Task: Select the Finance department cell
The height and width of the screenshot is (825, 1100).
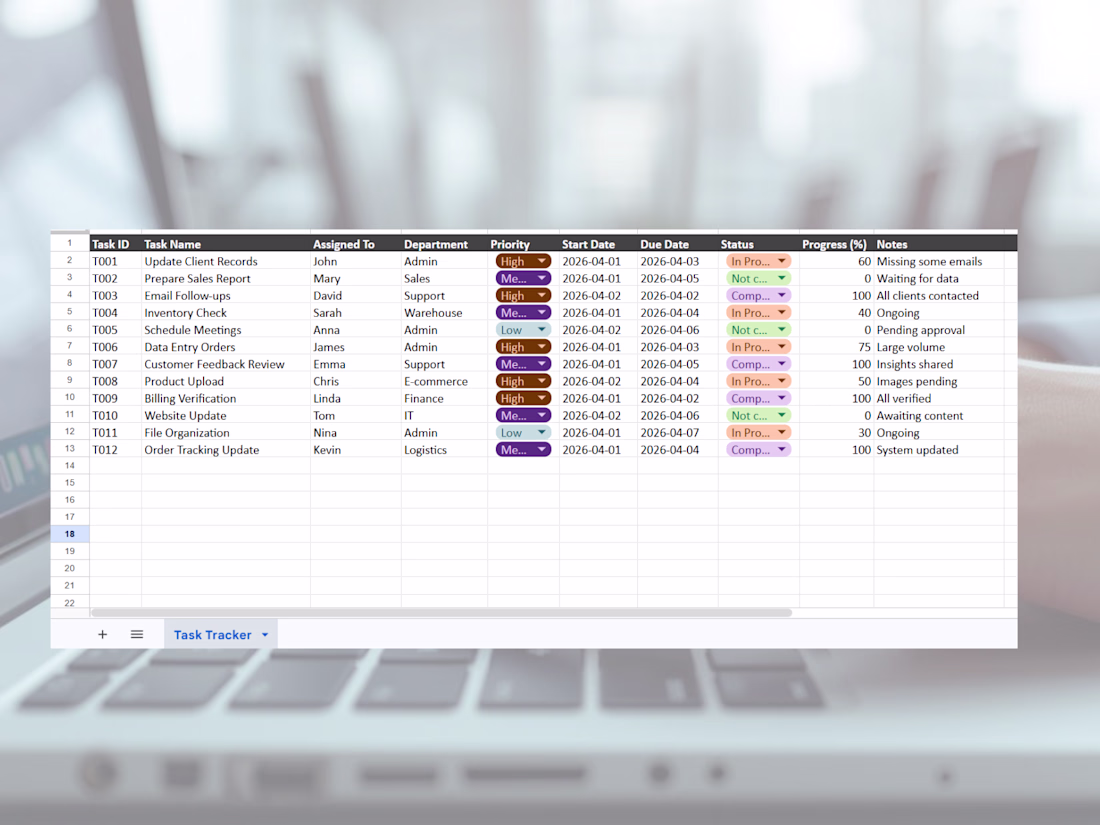Action: coord(445,398)
